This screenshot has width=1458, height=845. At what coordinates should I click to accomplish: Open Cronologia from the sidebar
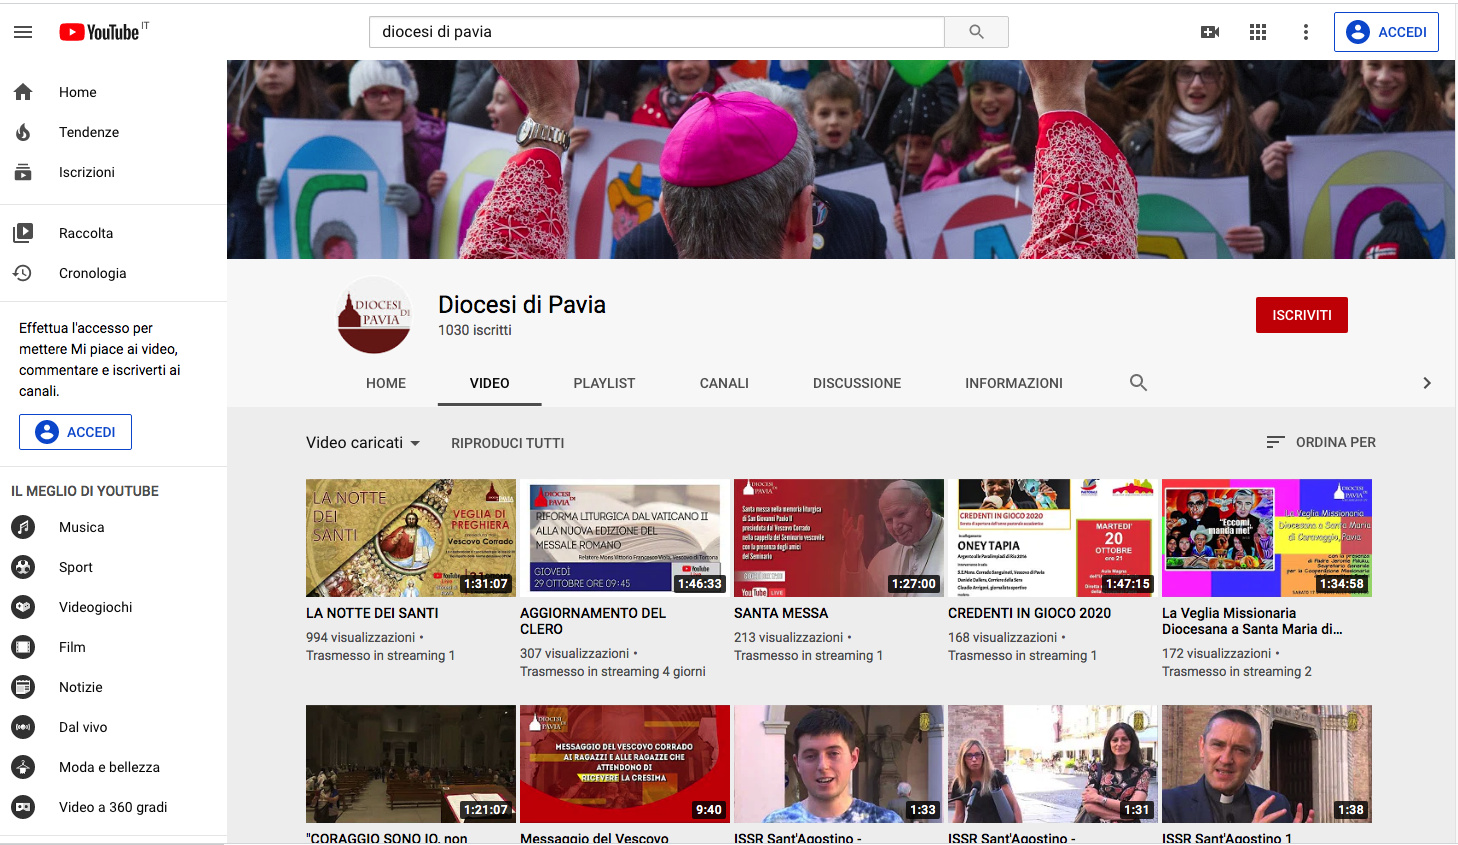[92, 273]
